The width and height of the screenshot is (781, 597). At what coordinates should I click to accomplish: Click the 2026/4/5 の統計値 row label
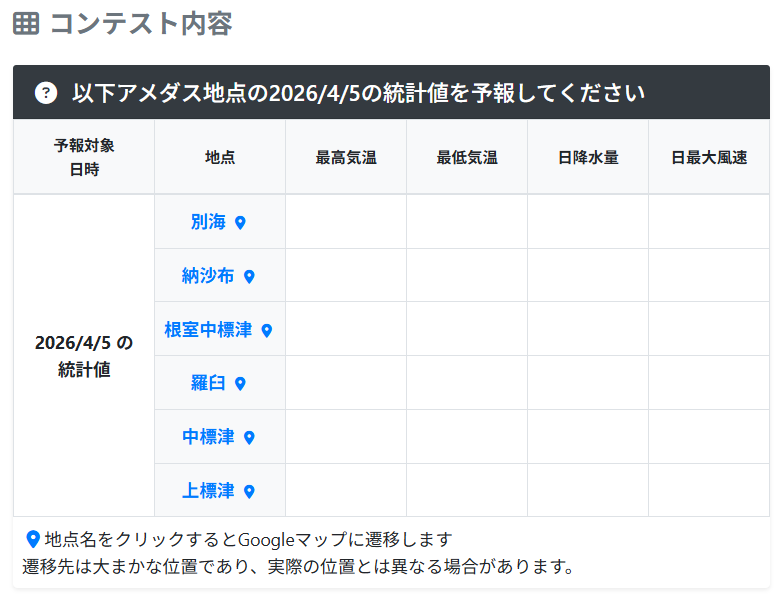point(84,356)
